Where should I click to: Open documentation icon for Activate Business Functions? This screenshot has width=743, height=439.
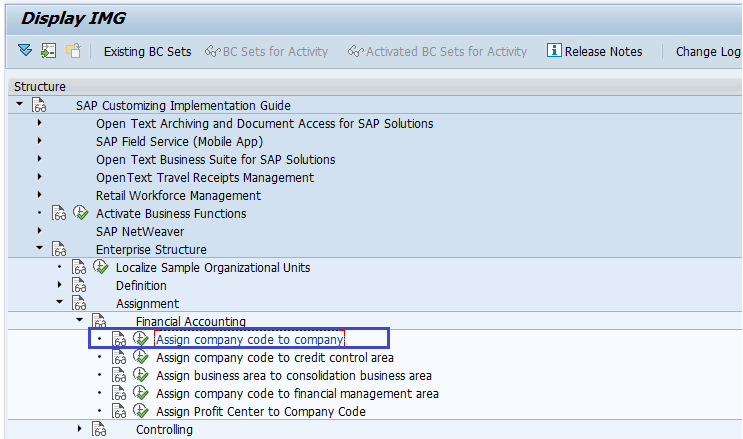(59, 213)
